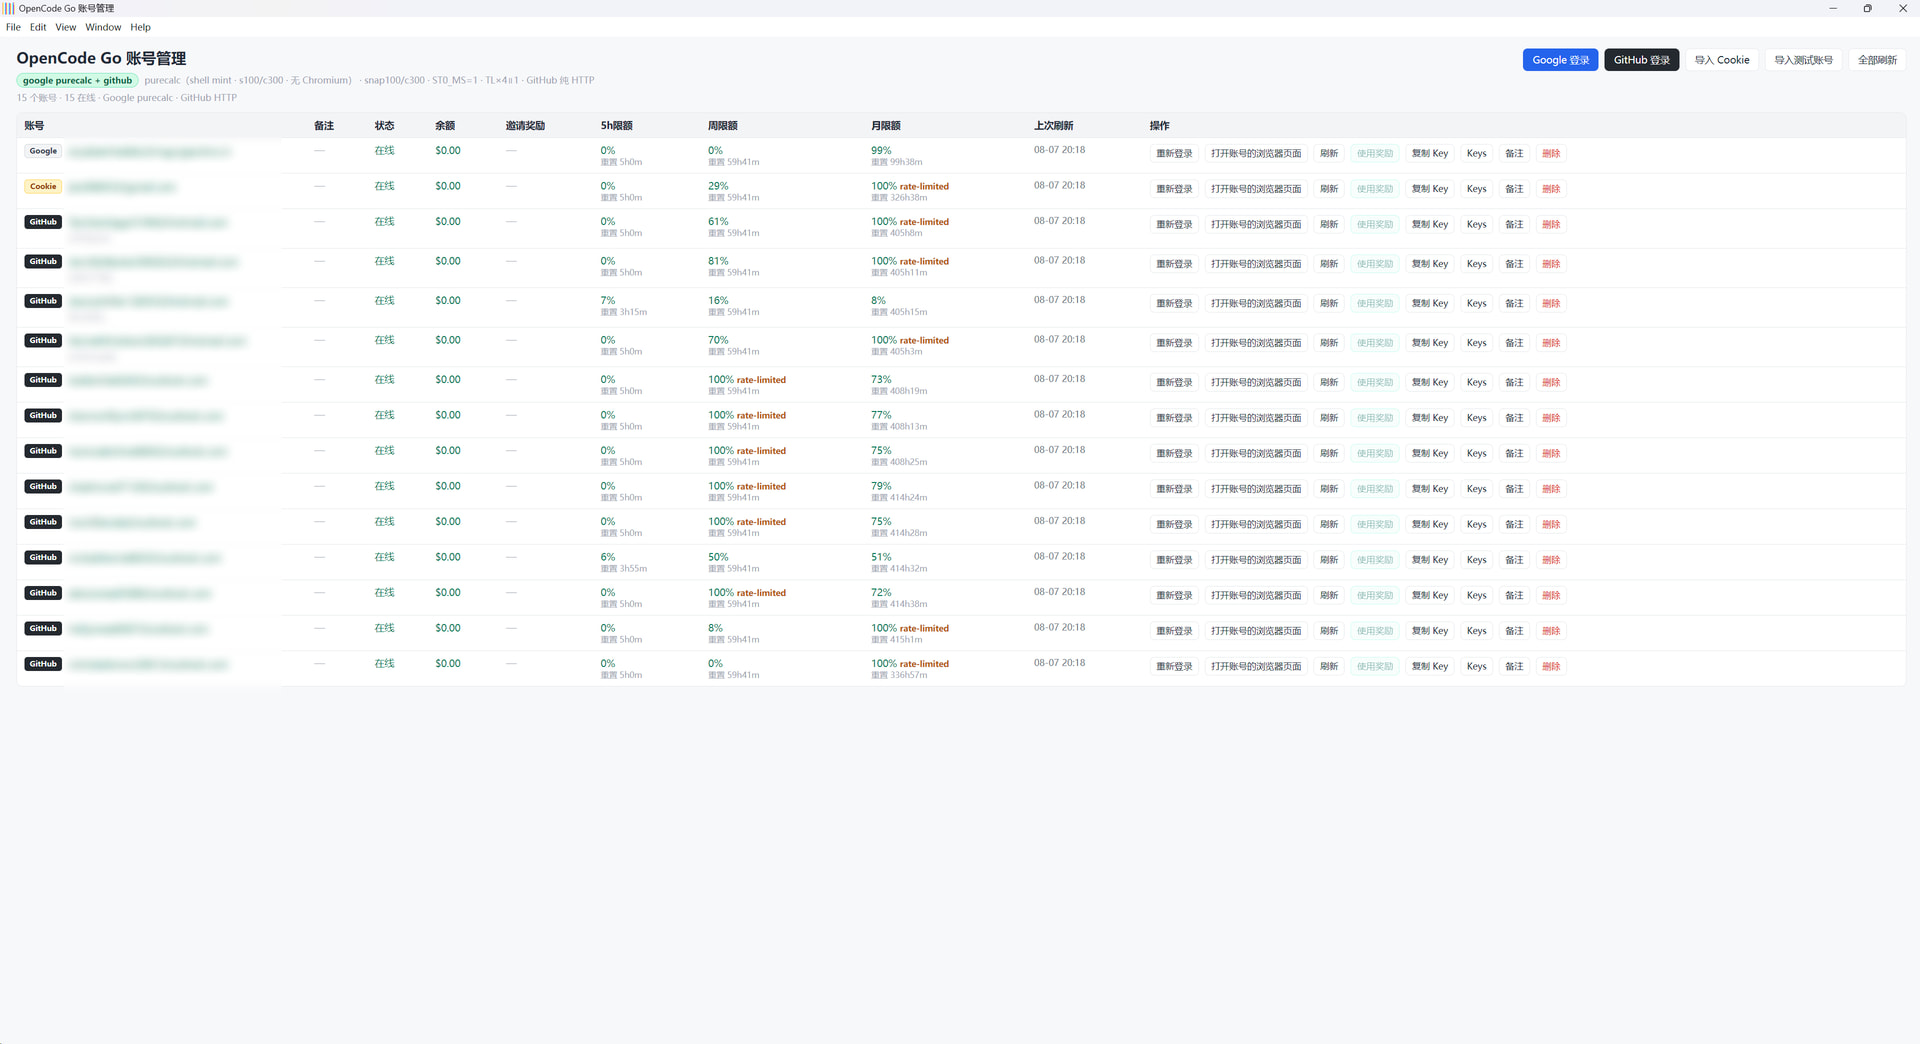The width and height of the screenshot is (1920, 1044).
Task: Click red 删除 in the Google account row
Action: (1551, 153)
